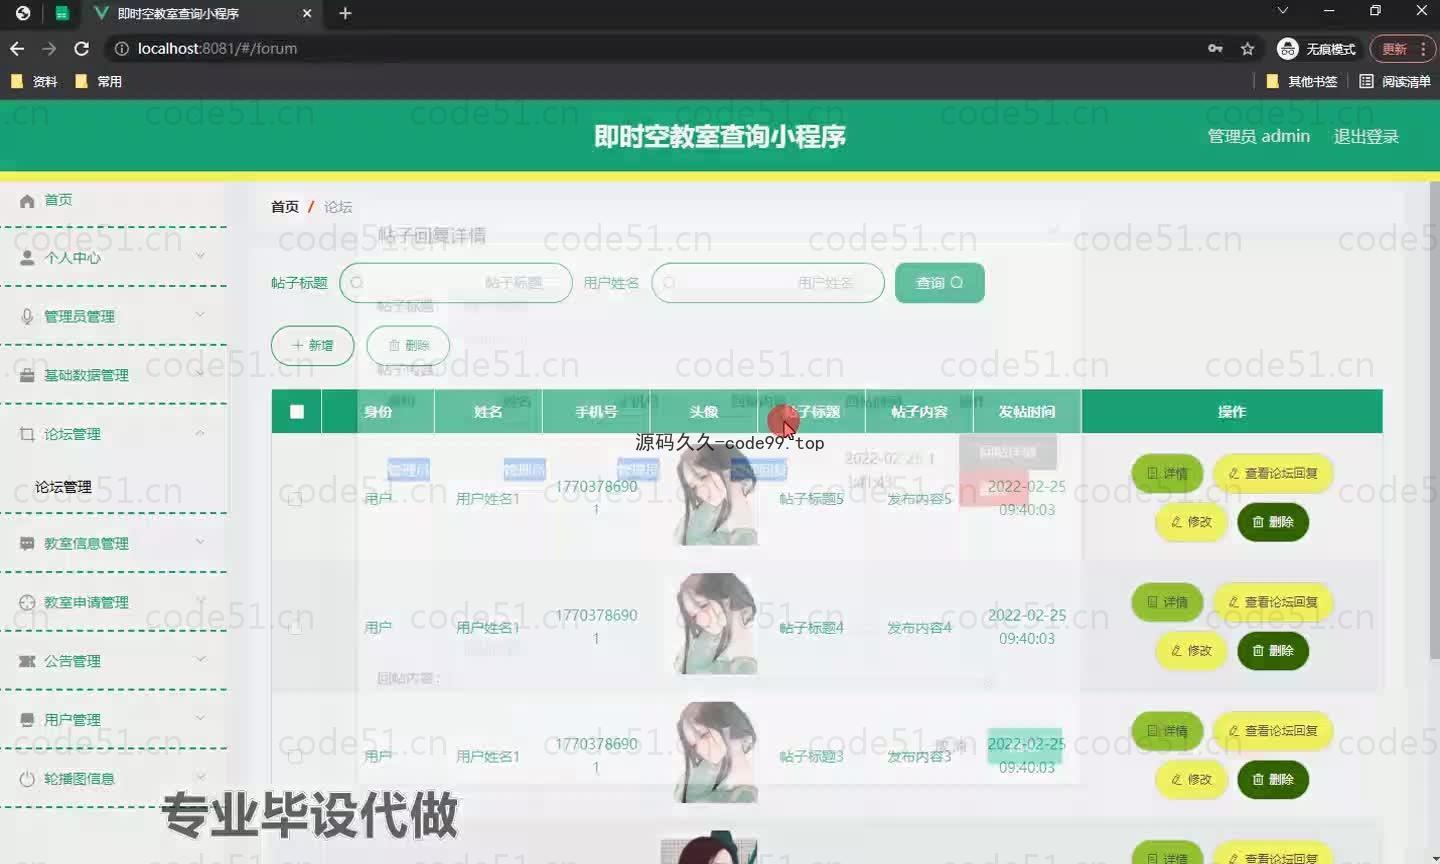Click the password key icon in address bar
This screenshot has width=1440, height=864.
point(1215,48)
